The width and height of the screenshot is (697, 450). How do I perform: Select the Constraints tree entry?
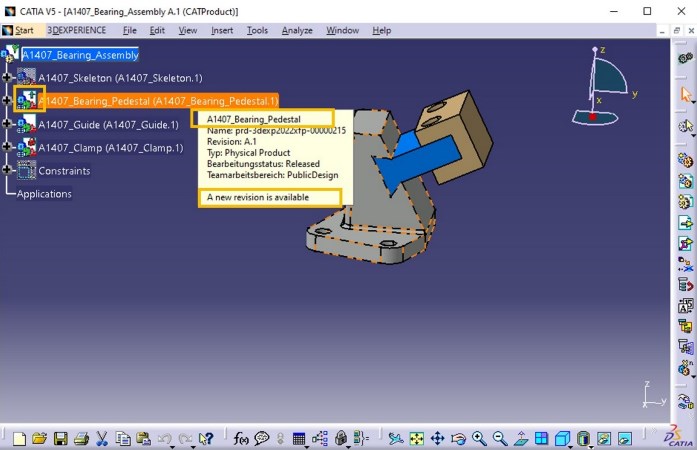pos(64,171)
